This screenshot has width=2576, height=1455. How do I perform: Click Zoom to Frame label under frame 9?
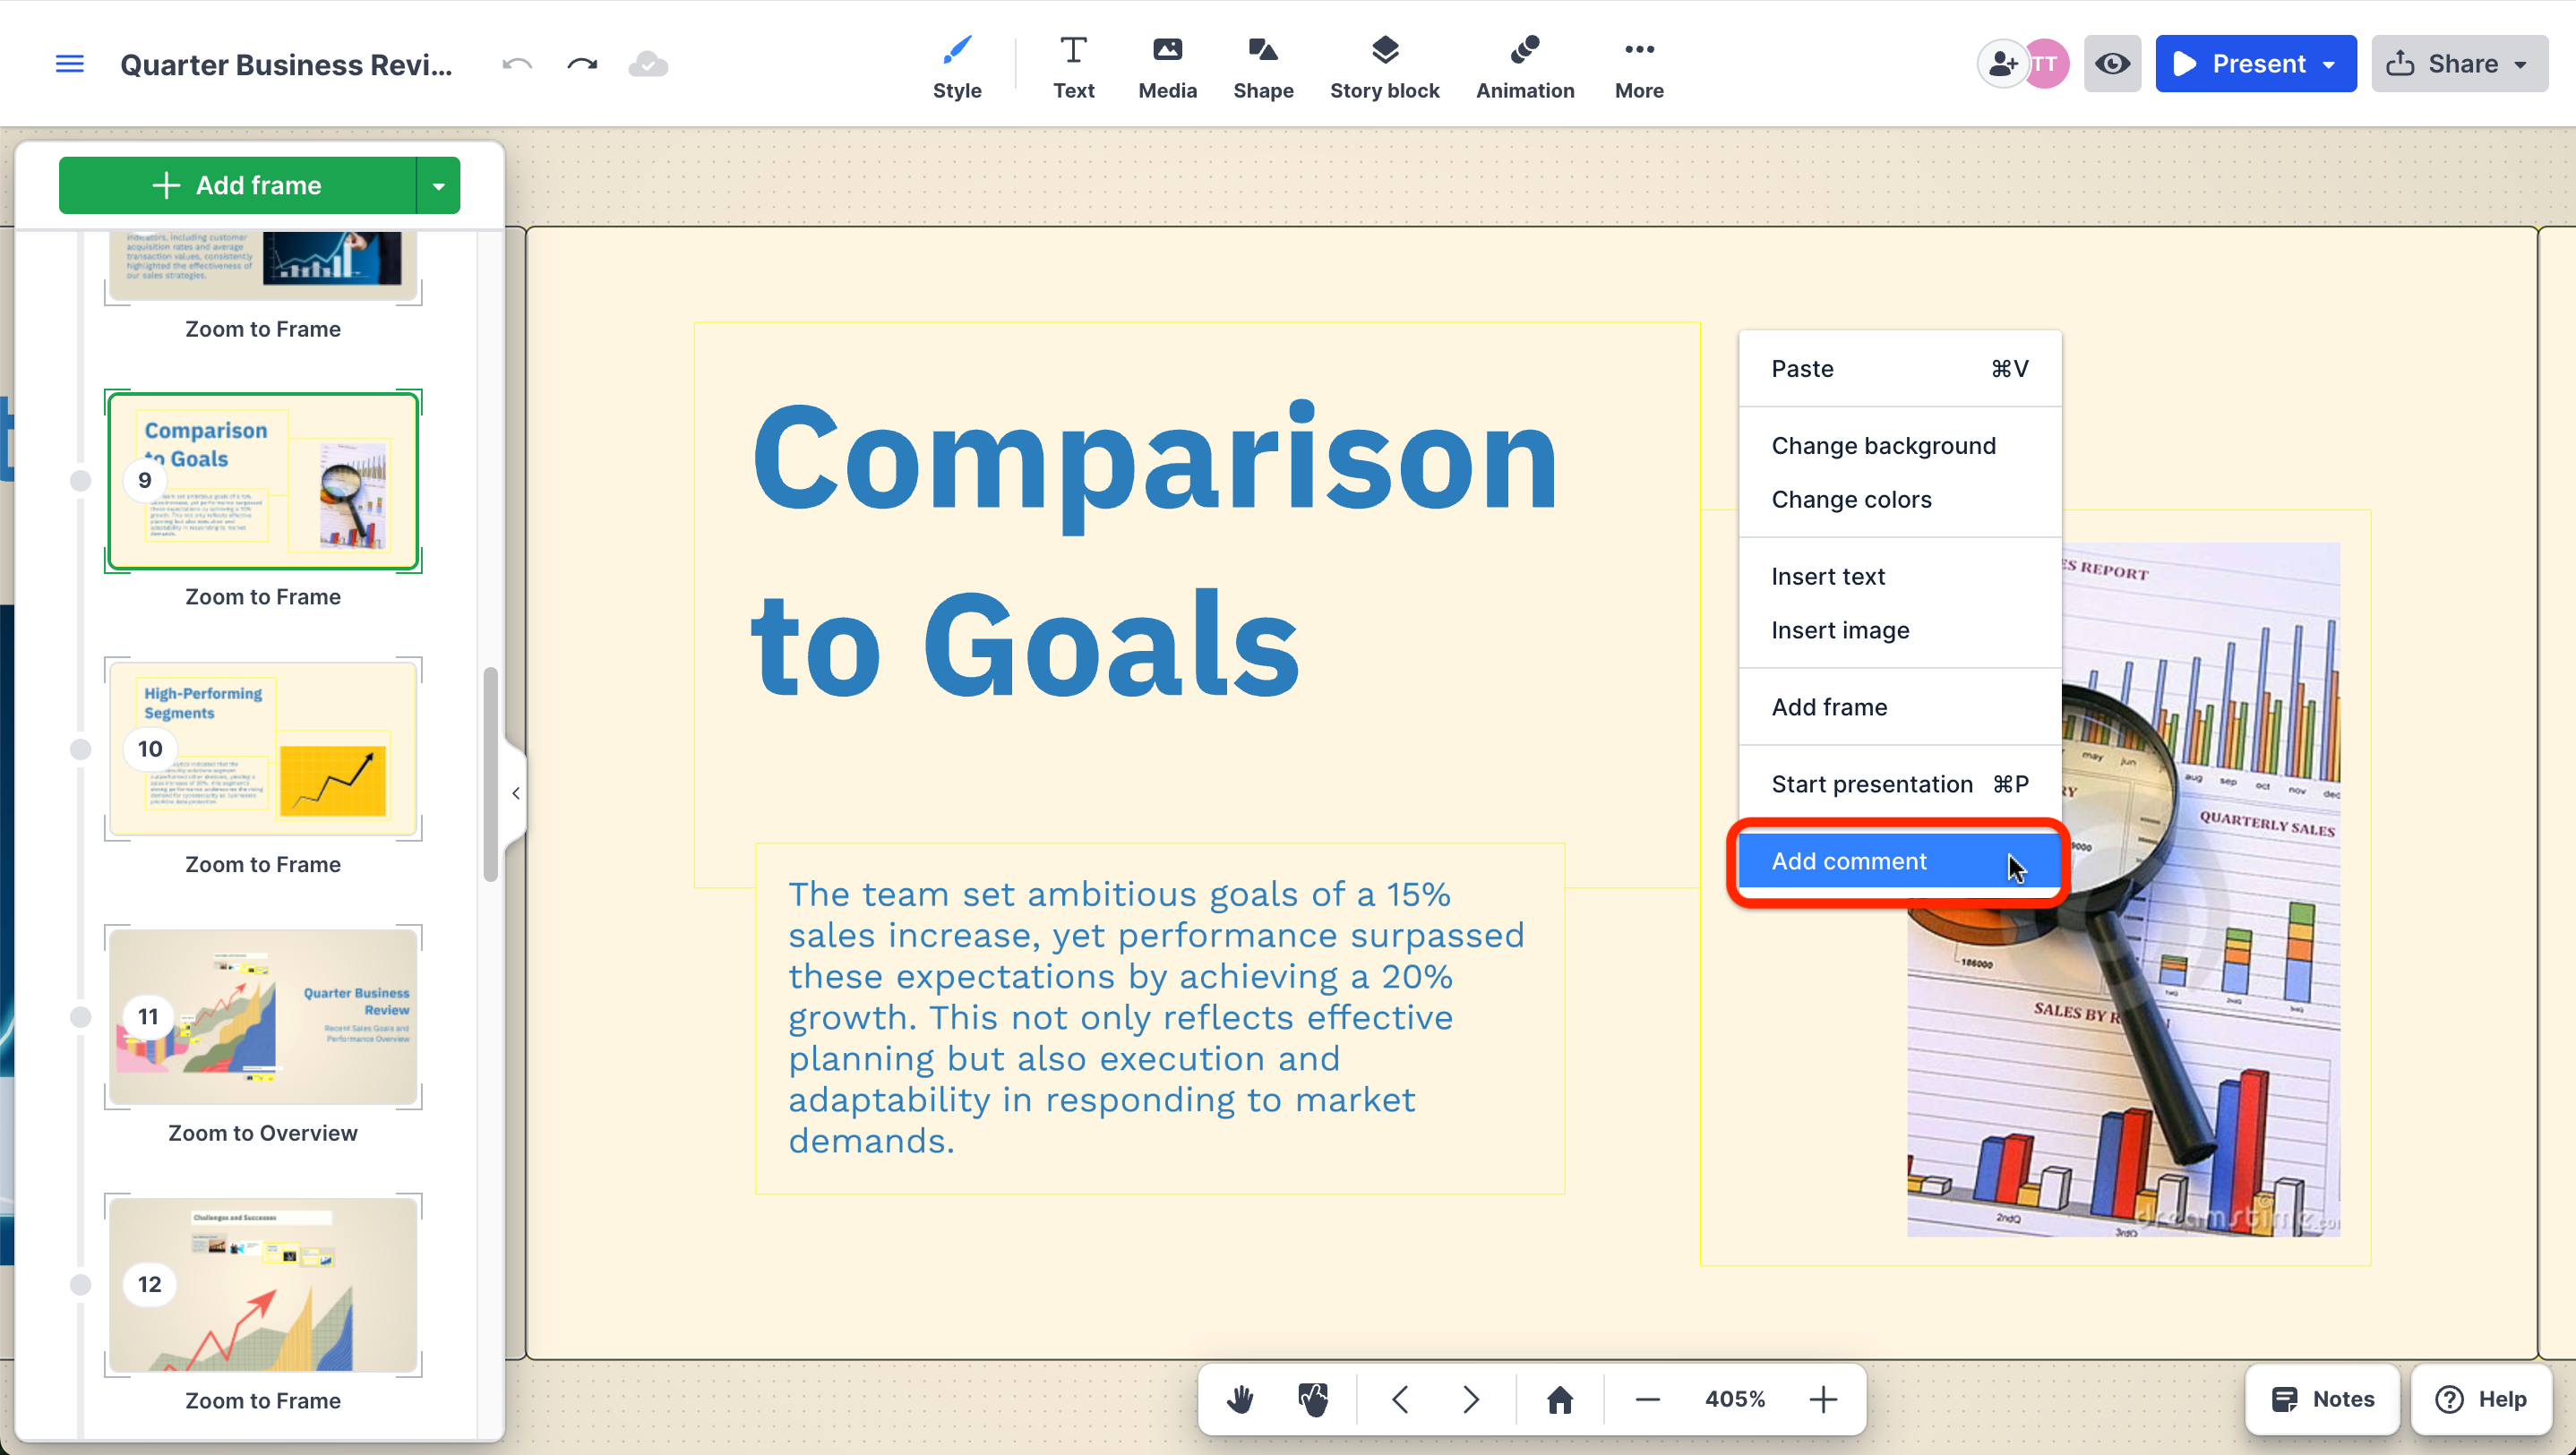[x=263, y=597]
